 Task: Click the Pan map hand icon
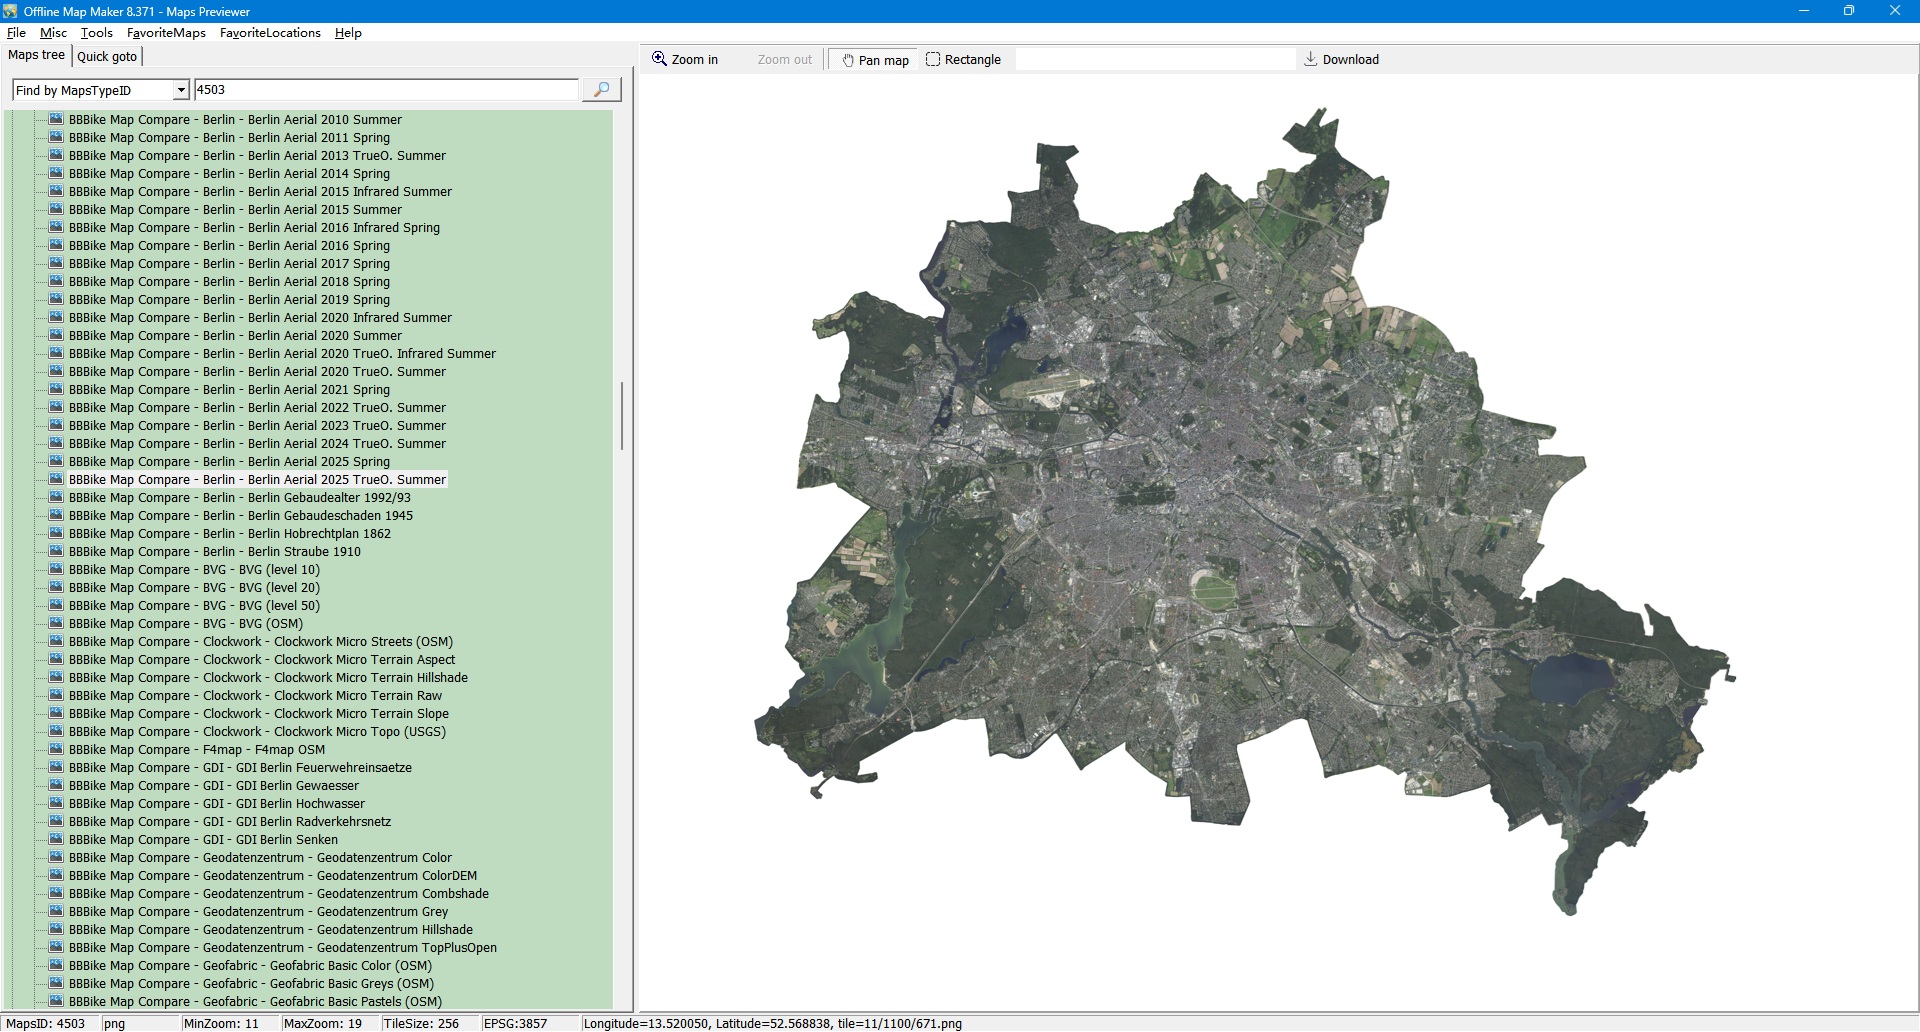848,60
